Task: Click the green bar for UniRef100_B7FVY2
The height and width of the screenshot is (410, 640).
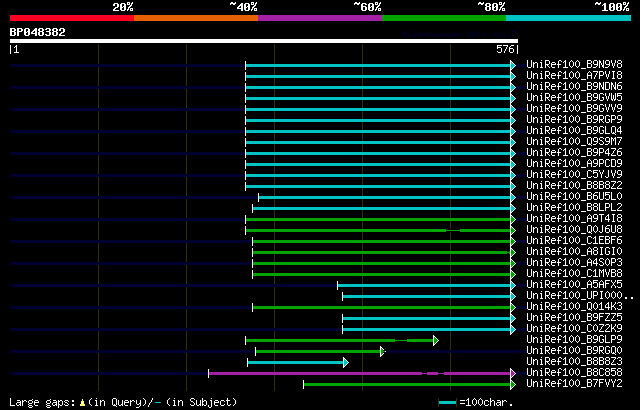Action: coord(407,384)
